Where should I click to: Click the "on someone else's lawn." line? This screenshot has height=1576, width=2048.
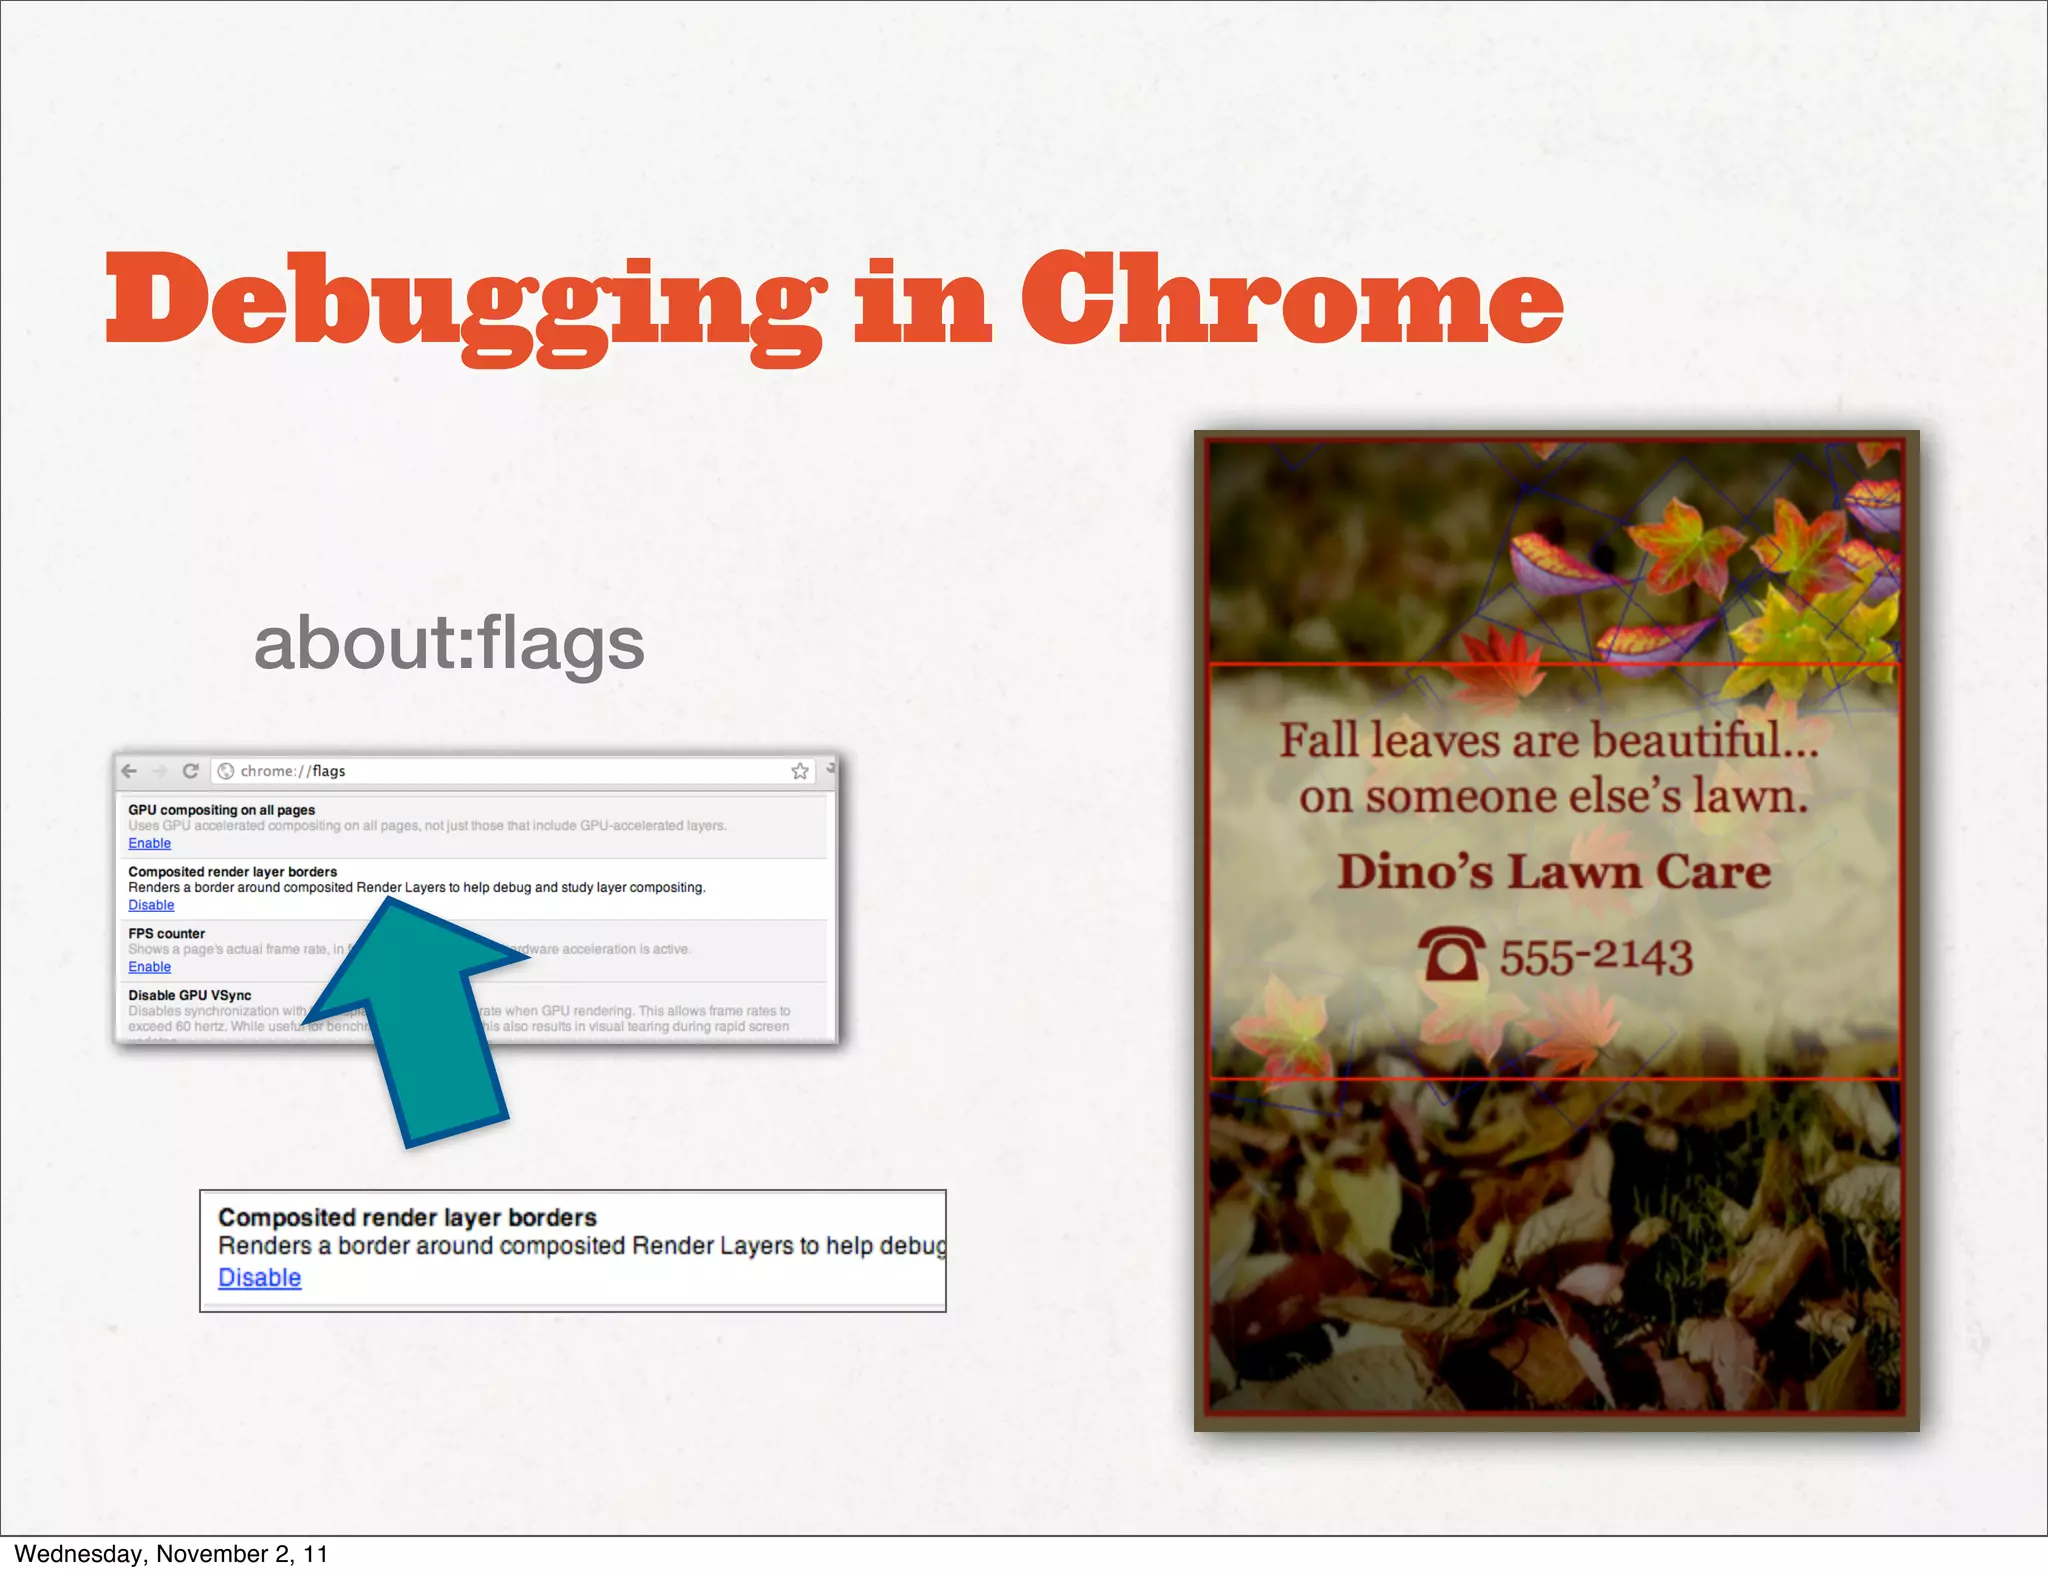[x=1554, y=797]
